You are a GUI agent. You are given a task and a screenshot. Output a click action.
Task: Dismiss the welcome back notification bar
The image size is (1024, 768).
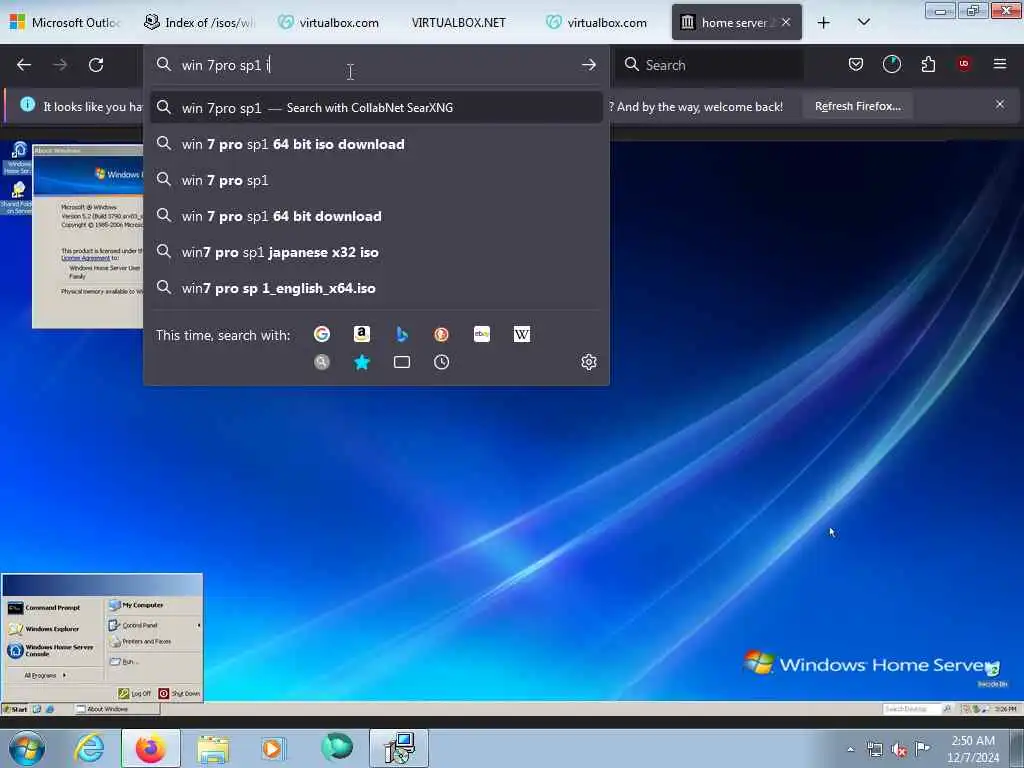pos(1000,104)
